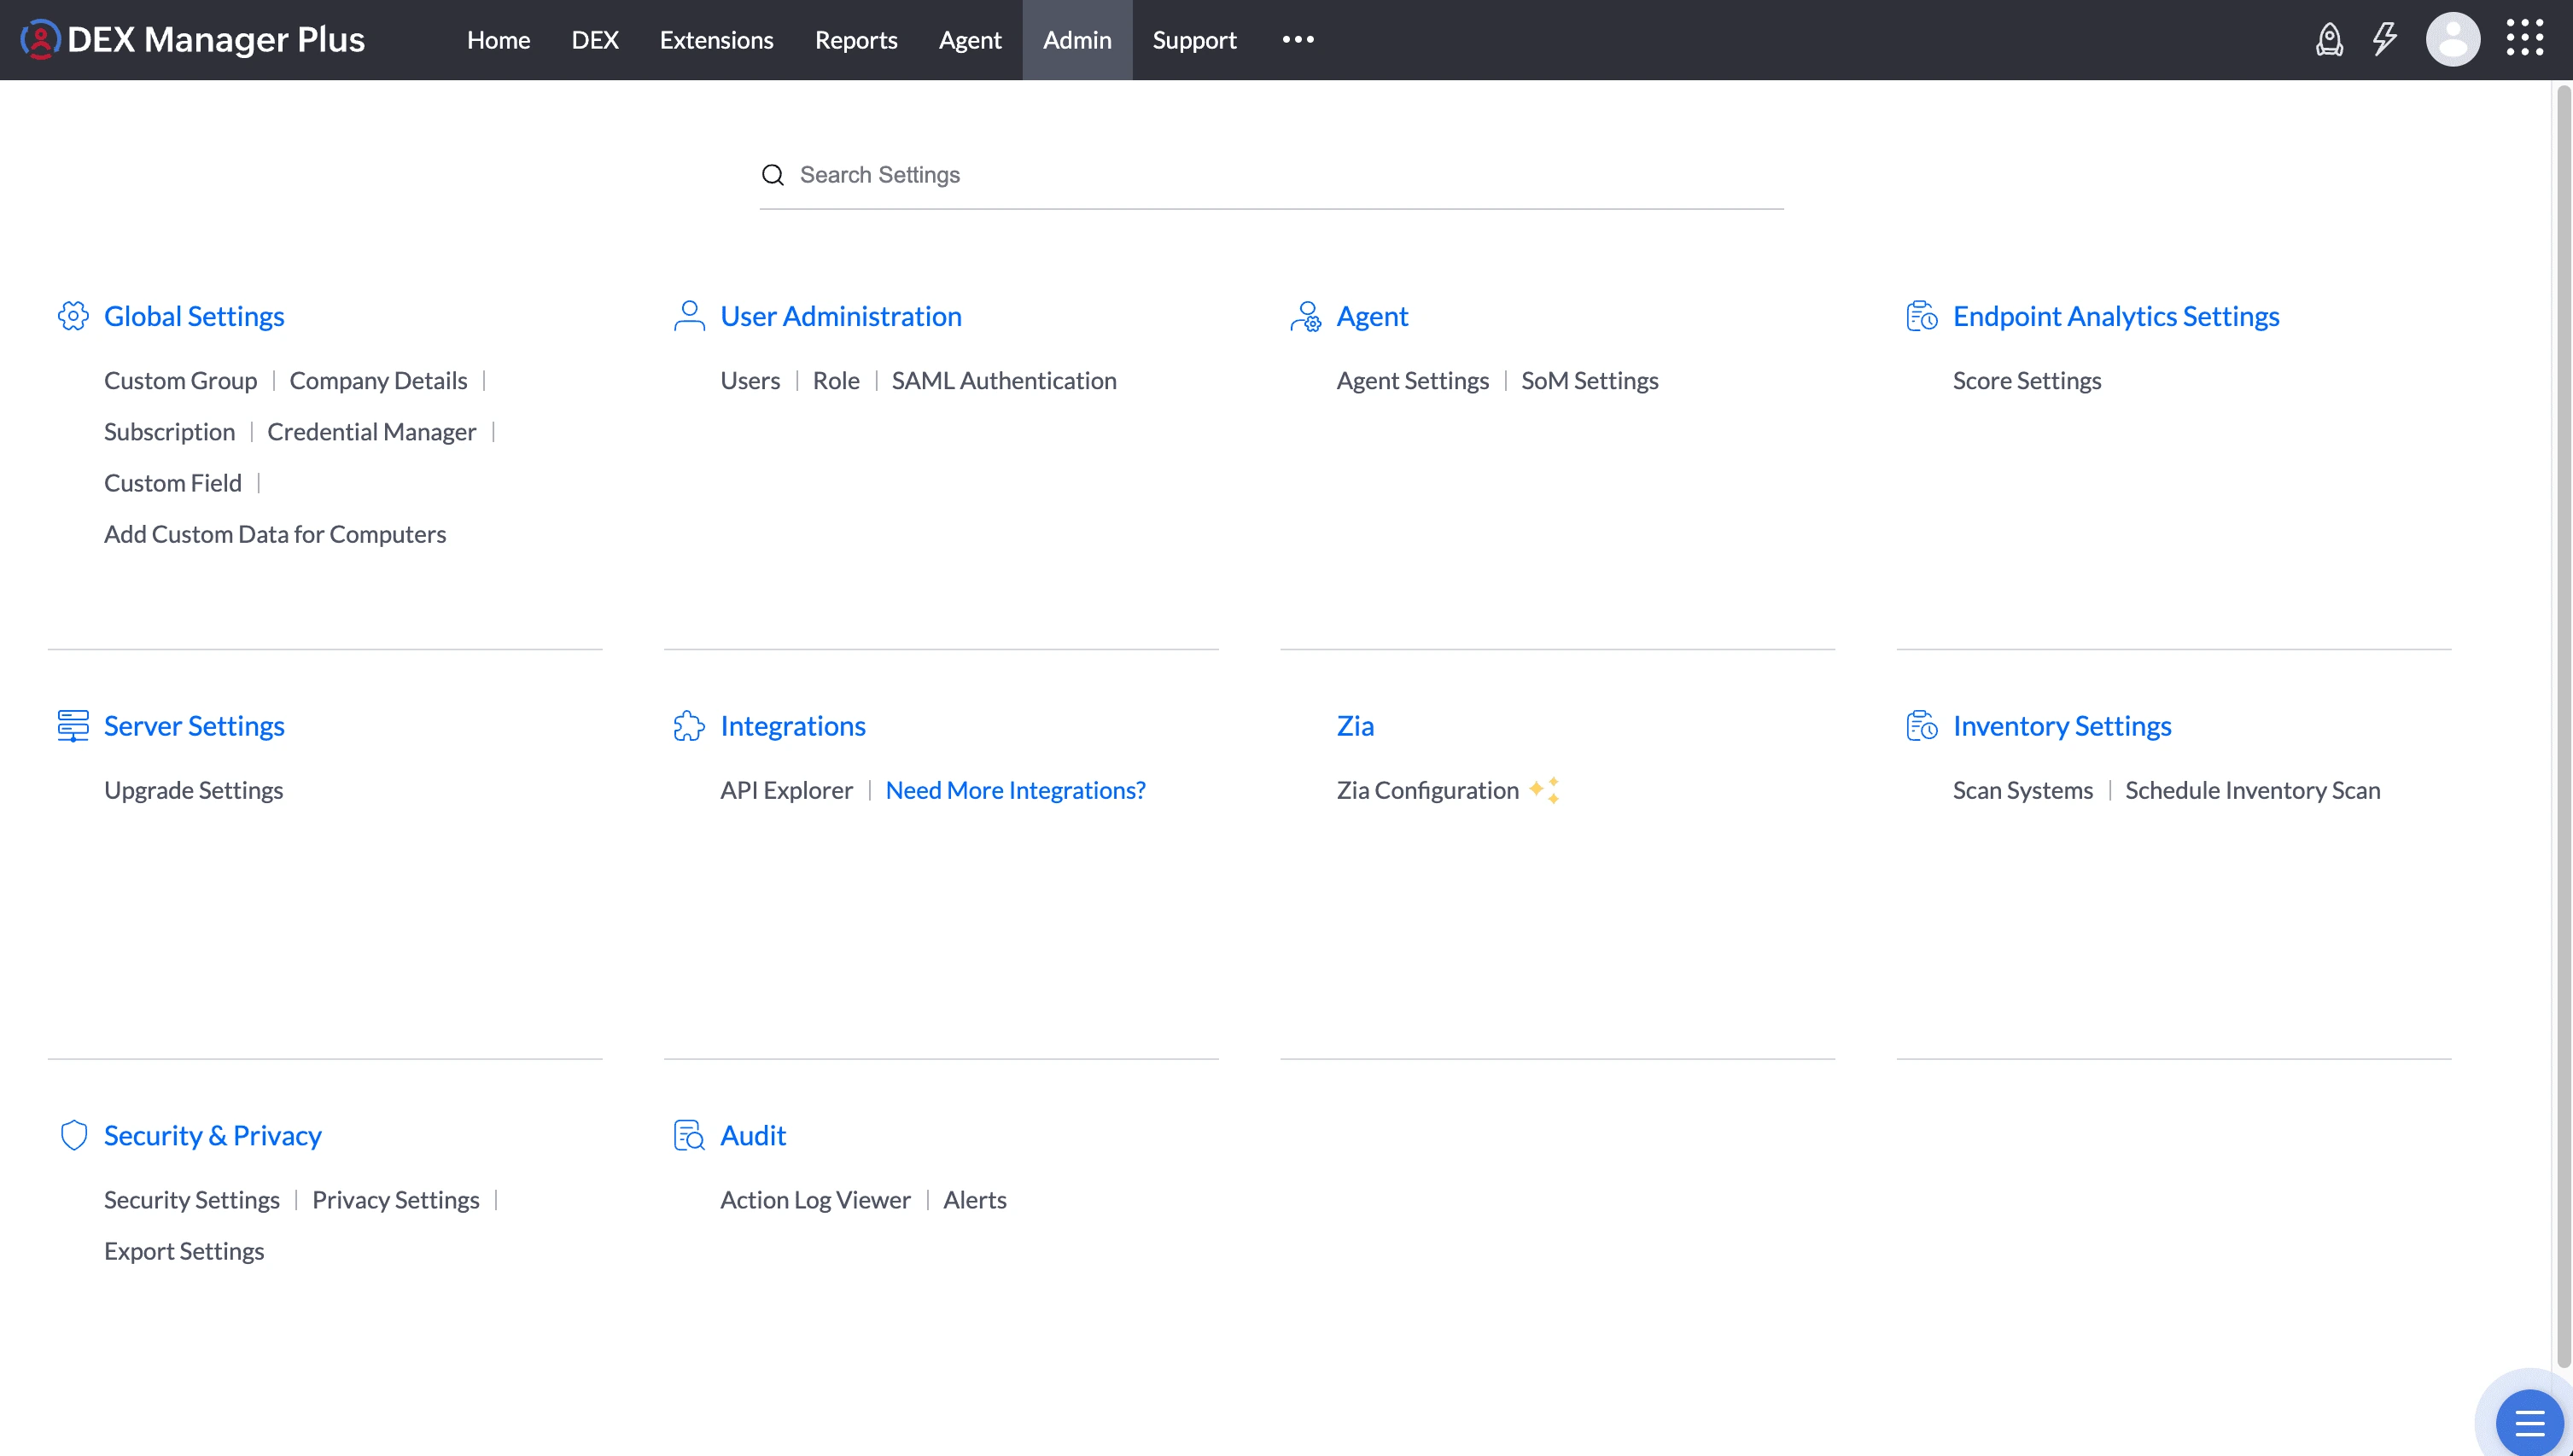Click the DEX Manager Plus title text
The width and height of the screenshot is (2573, 1456).
pos(216,39)
